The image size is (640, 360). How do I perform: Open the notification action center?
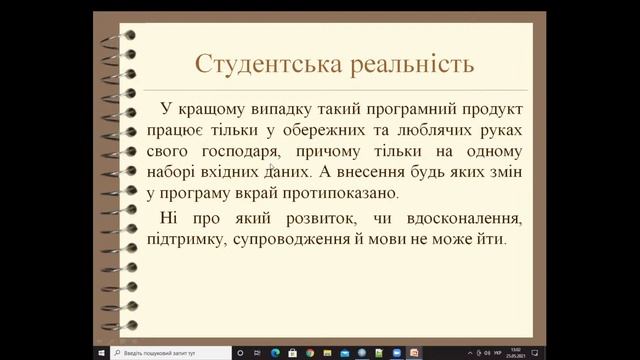point(535,353)
